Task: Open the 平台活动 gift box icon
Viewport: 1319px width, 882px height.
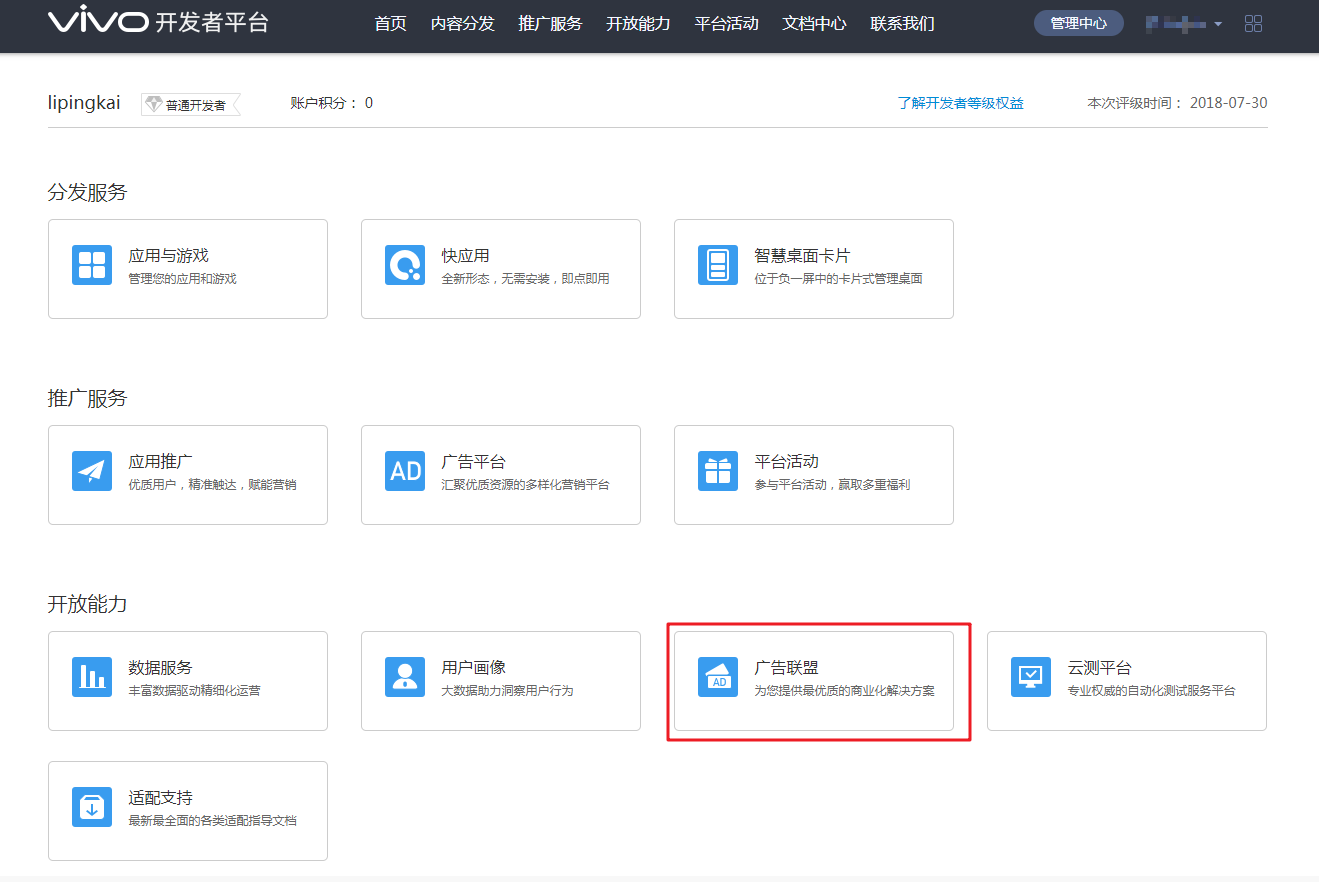Action: point(717,471)
